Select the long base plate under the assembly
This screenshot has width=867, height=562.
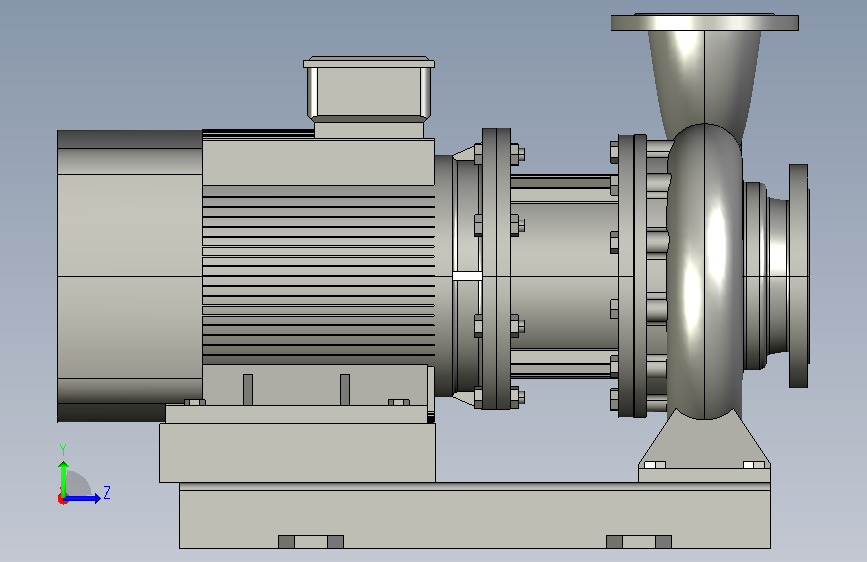(x=474, y=516)
